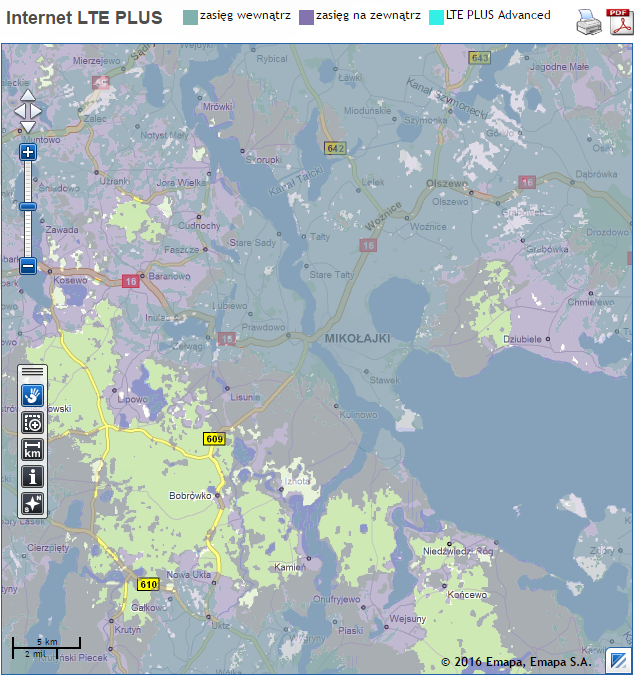This screenshot has width=634, height=676.
Task: Click road 643 marker on the map
Action: tap(480, 58)
